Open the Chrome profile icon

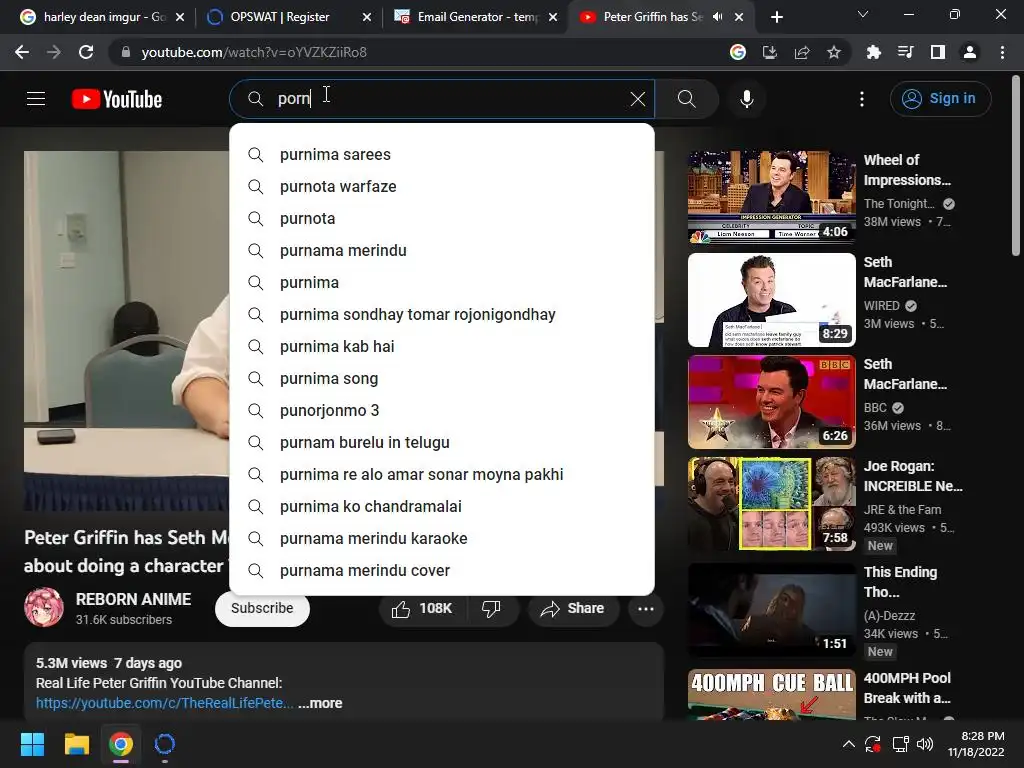click(x=970, y=52)
